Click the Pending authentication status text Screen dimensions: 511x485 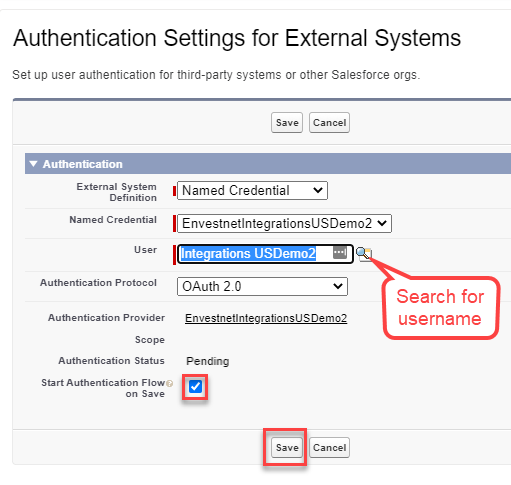pyautogui.click(x=208, y=361)
